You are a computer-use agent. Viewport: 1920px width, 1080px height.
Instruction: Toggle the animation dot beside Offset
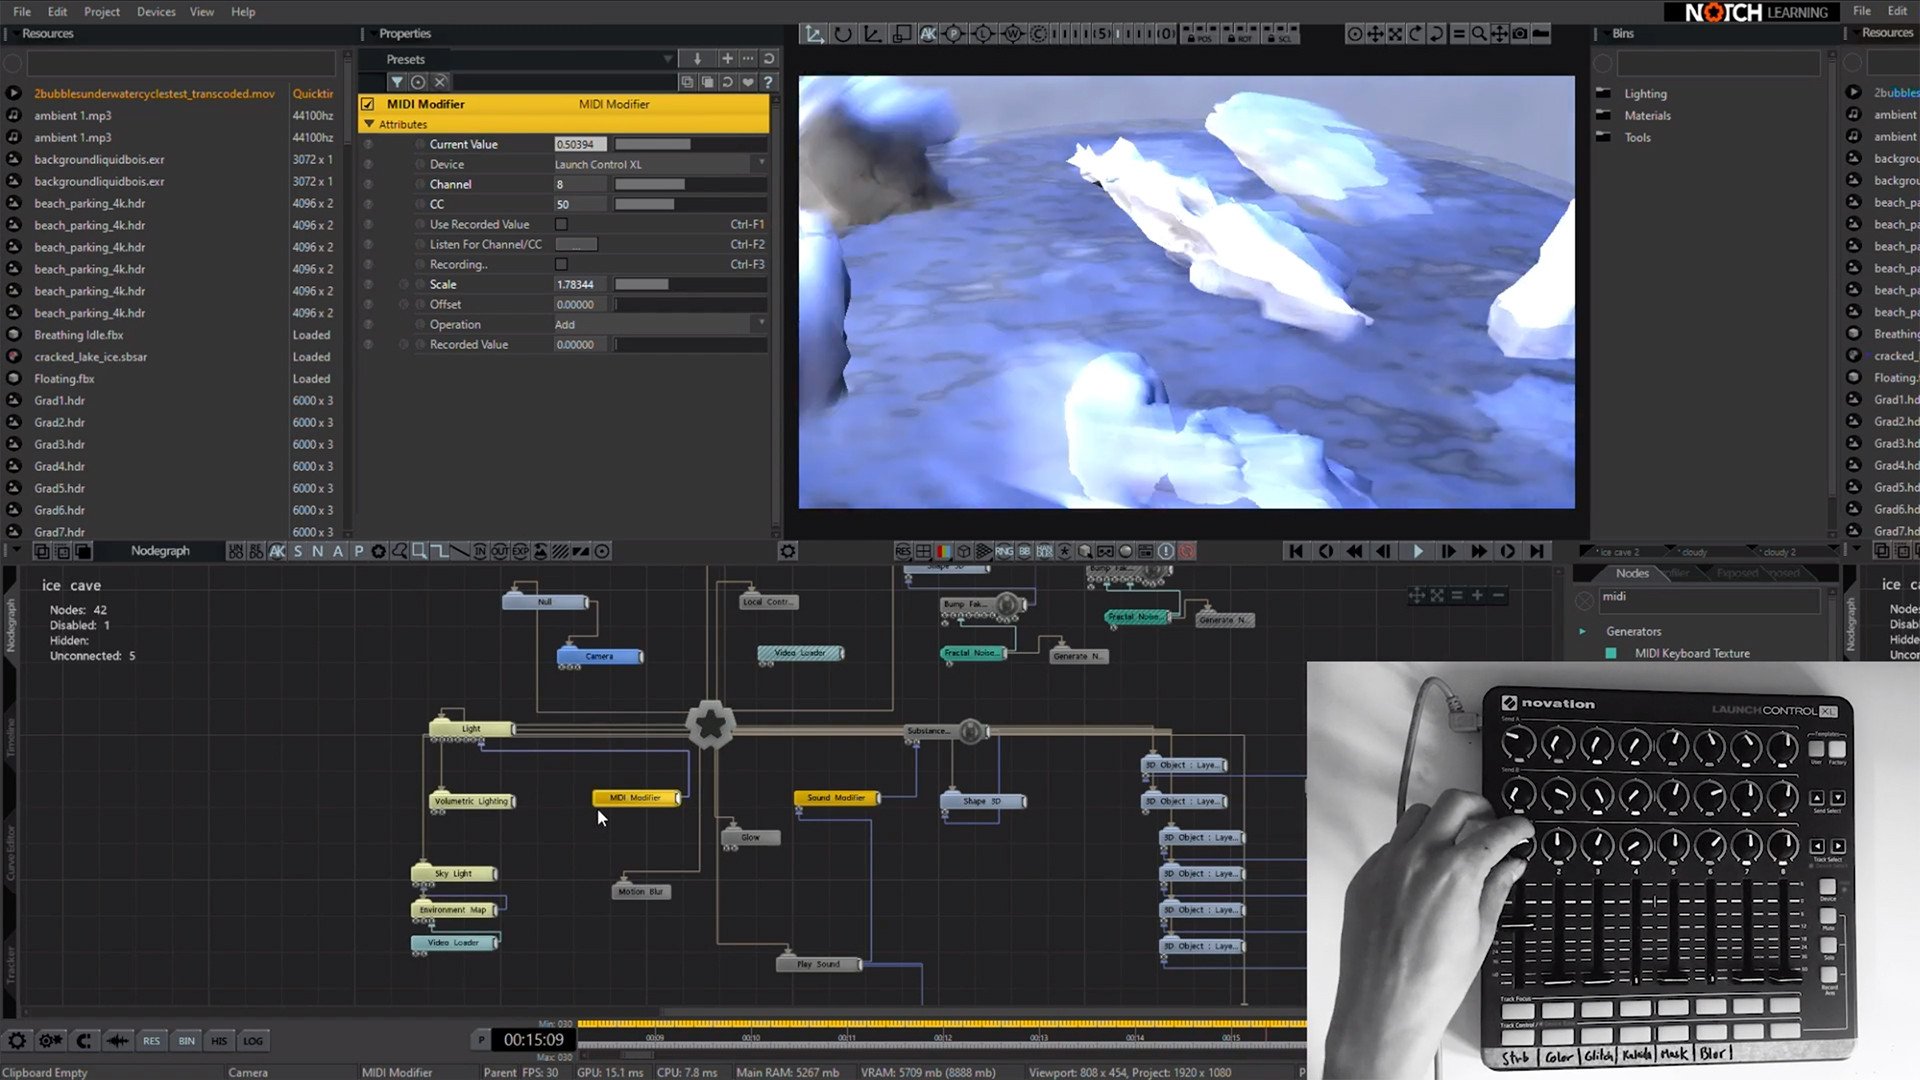pos(420,304)
